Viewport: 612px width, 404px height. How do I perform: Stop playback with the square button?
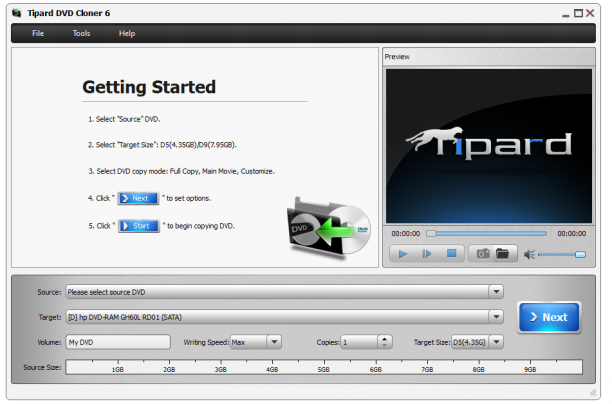pos(452,254)
